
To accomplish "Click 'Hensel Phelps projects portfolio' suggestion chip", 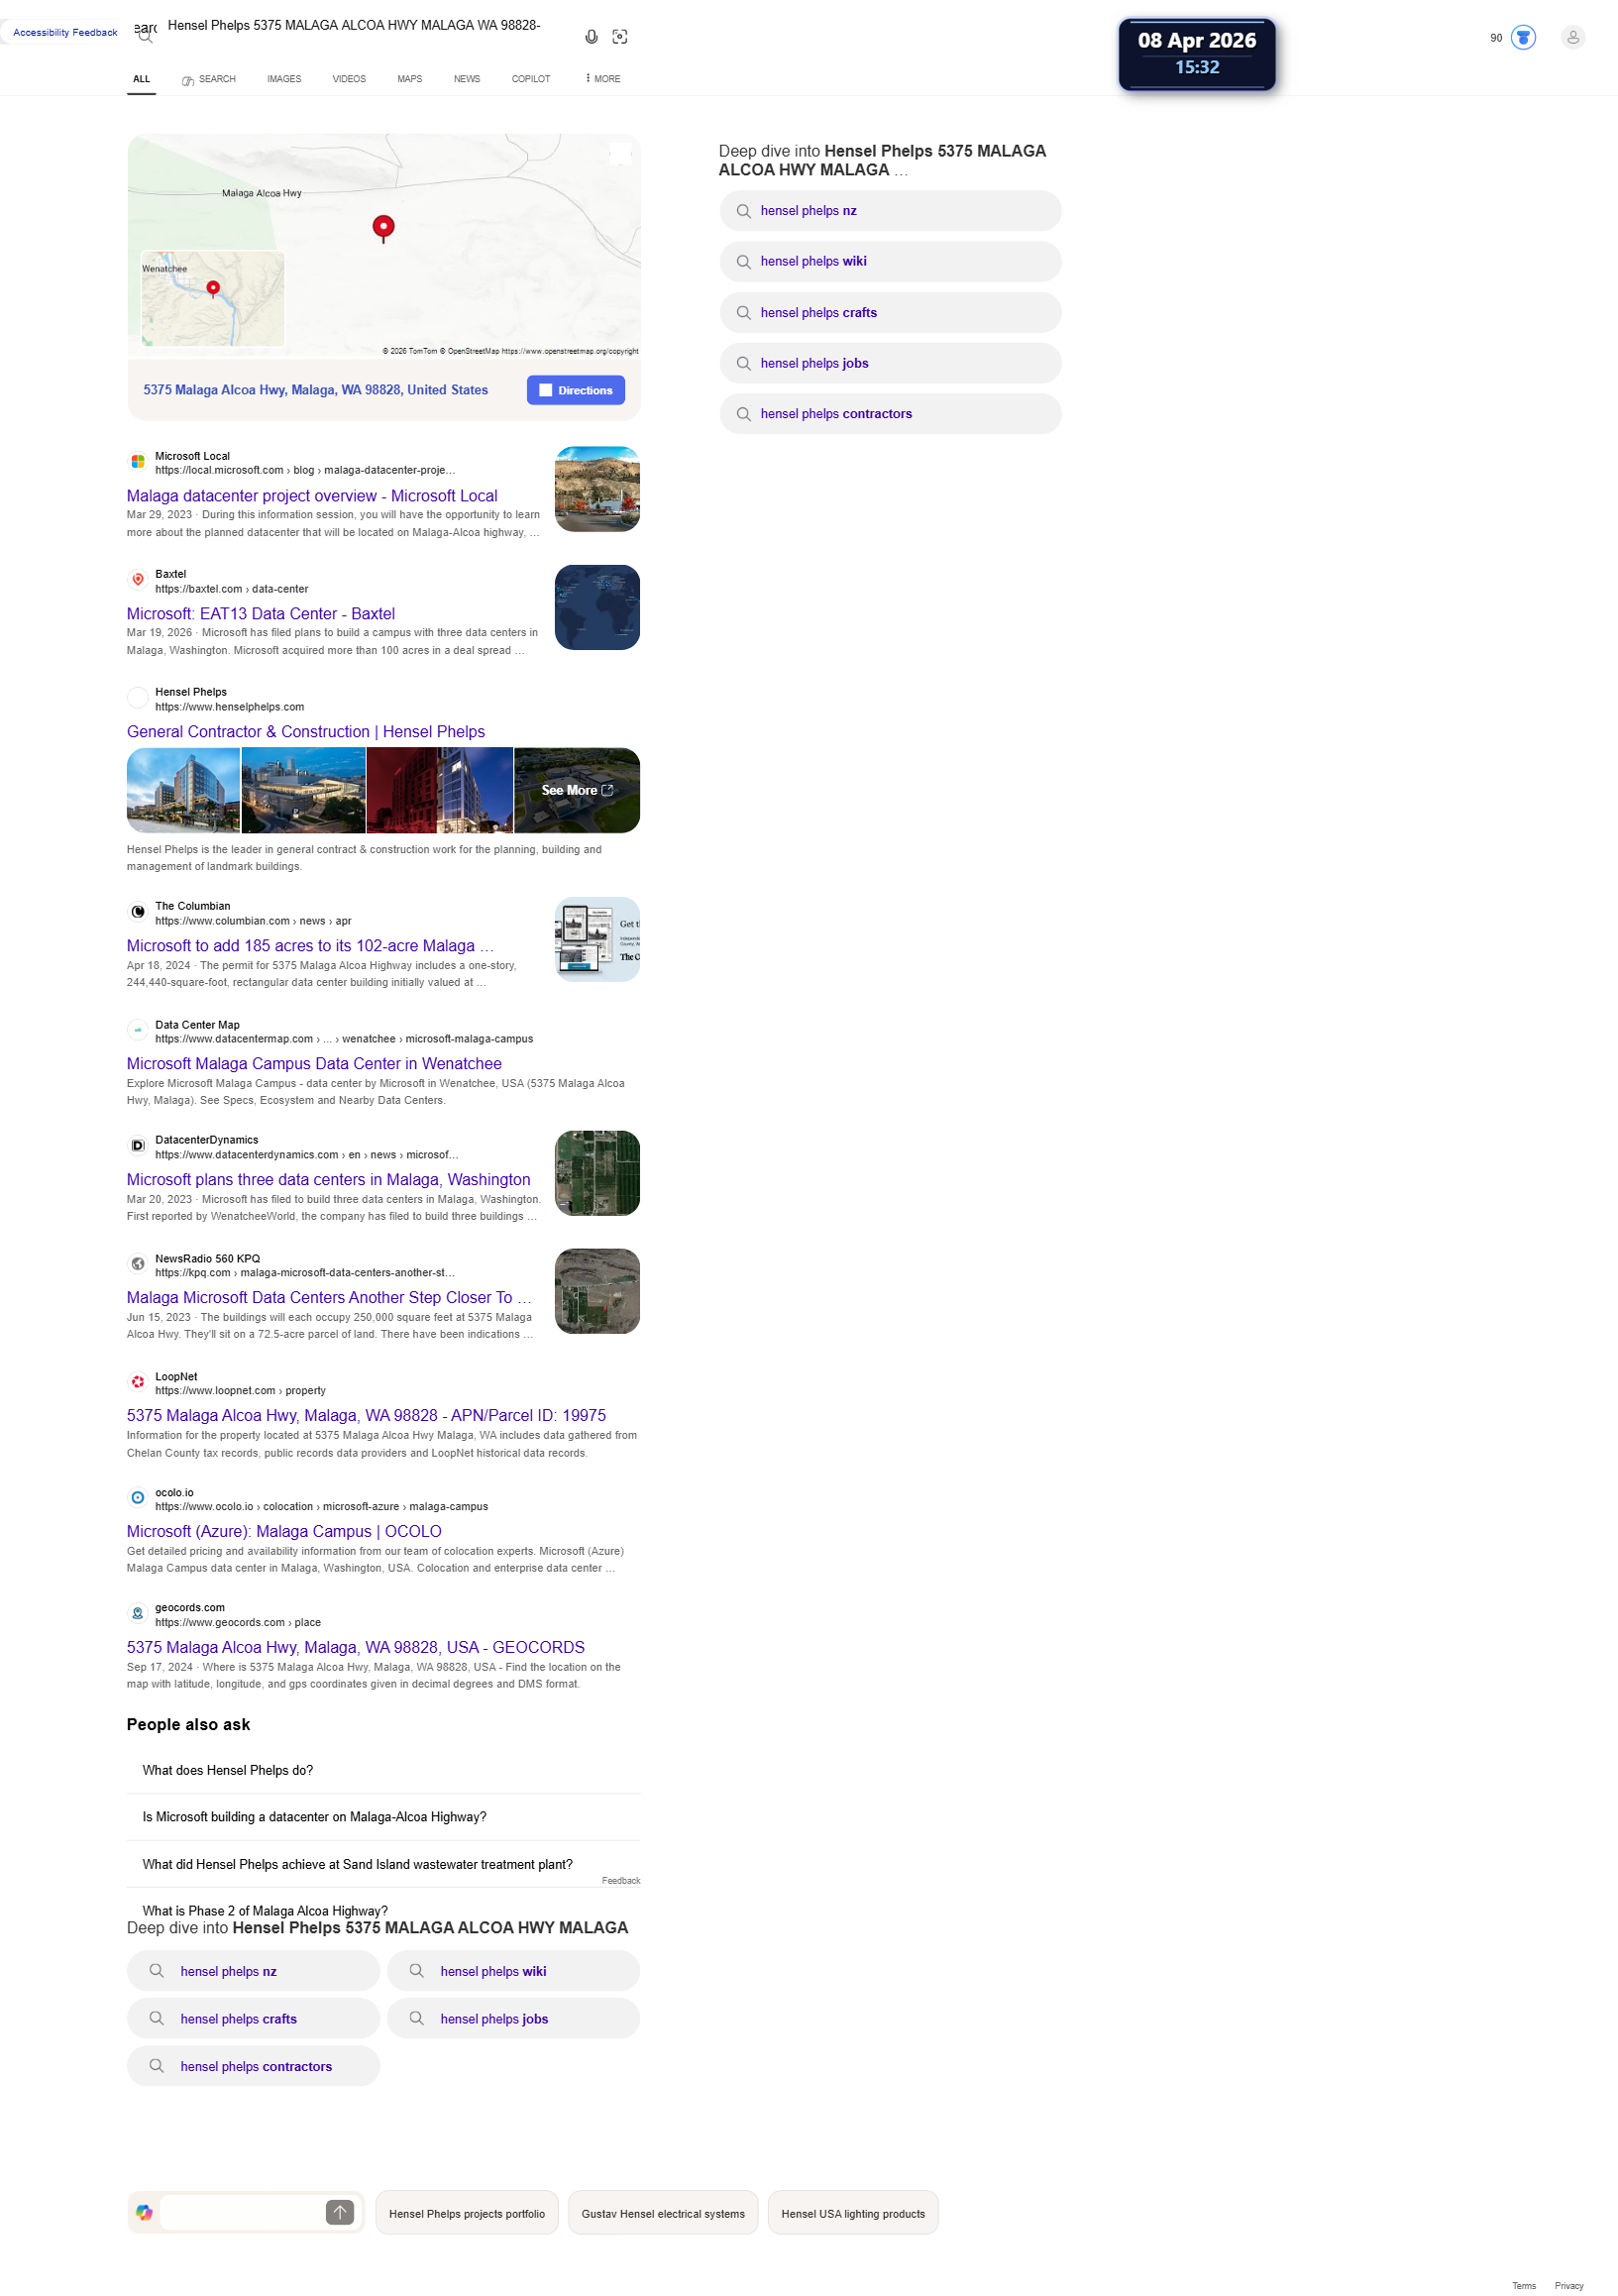I will 467,2213.
